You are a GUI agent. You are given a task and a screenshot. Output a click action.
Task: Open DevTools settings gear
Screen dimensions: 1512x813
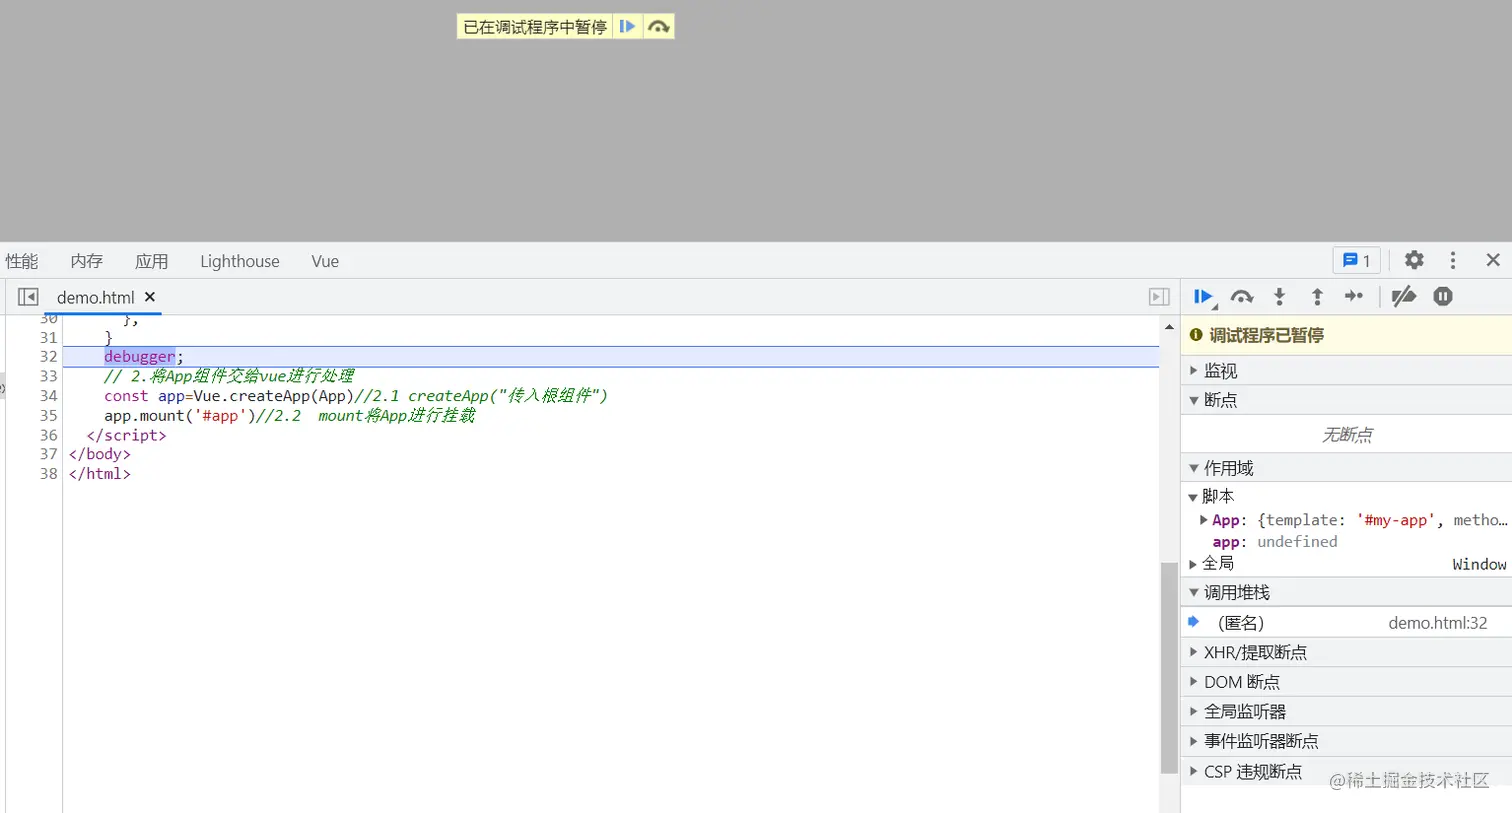click(x=1414, y=260)
